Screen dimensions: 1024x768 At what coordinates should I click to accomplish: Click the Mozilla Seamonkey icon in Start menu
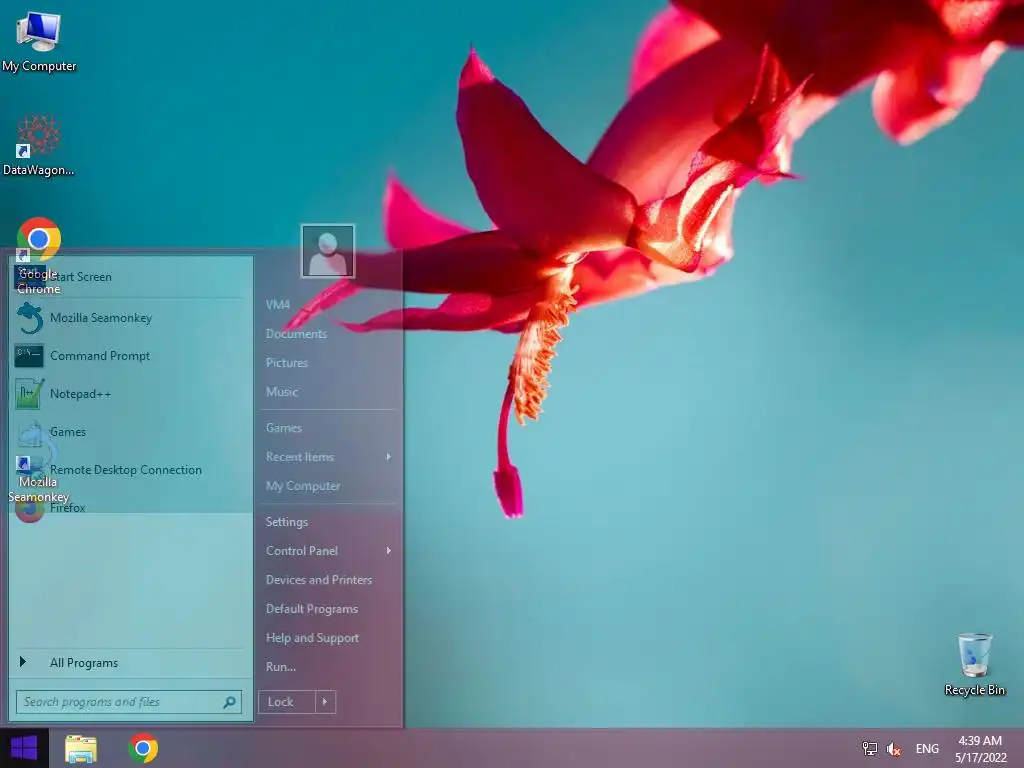[x=29, y=318]
